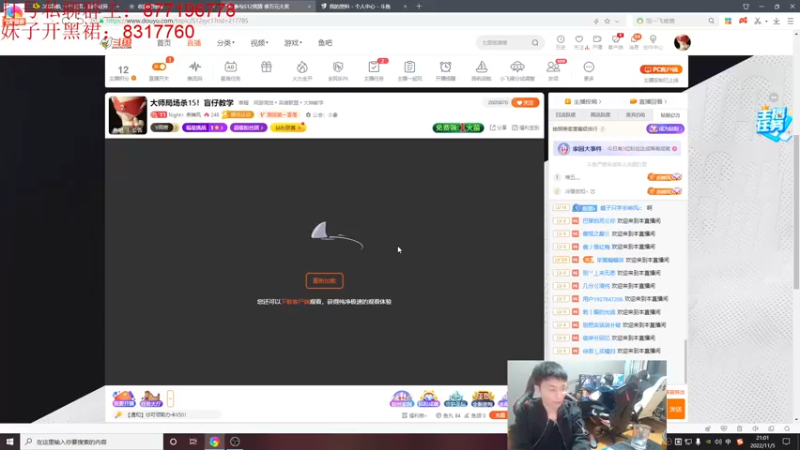This screenshot has width=800, height=450.
Task: Click the 分享 share icon
Action: tap(498, 128)
